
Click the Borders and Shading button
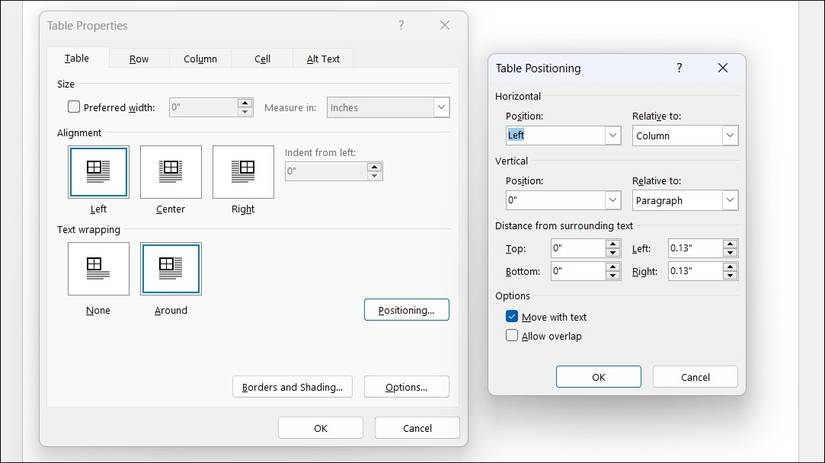pos(292,387)
